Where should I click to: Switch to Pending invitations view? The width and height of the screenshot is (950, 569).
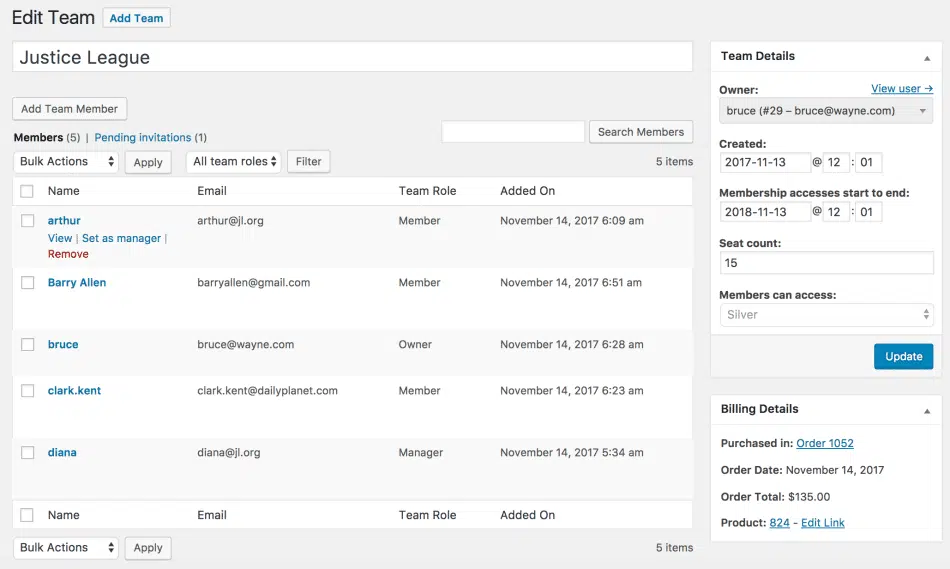coord(142,138)
